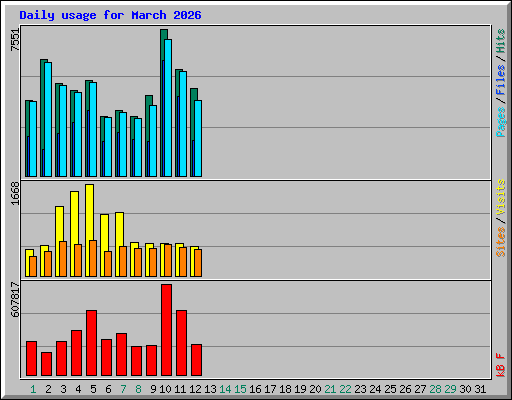The width and height of the screenshot is (512, 400).
Task: Click day 3 on the date axis
Action: click(63, 389)
